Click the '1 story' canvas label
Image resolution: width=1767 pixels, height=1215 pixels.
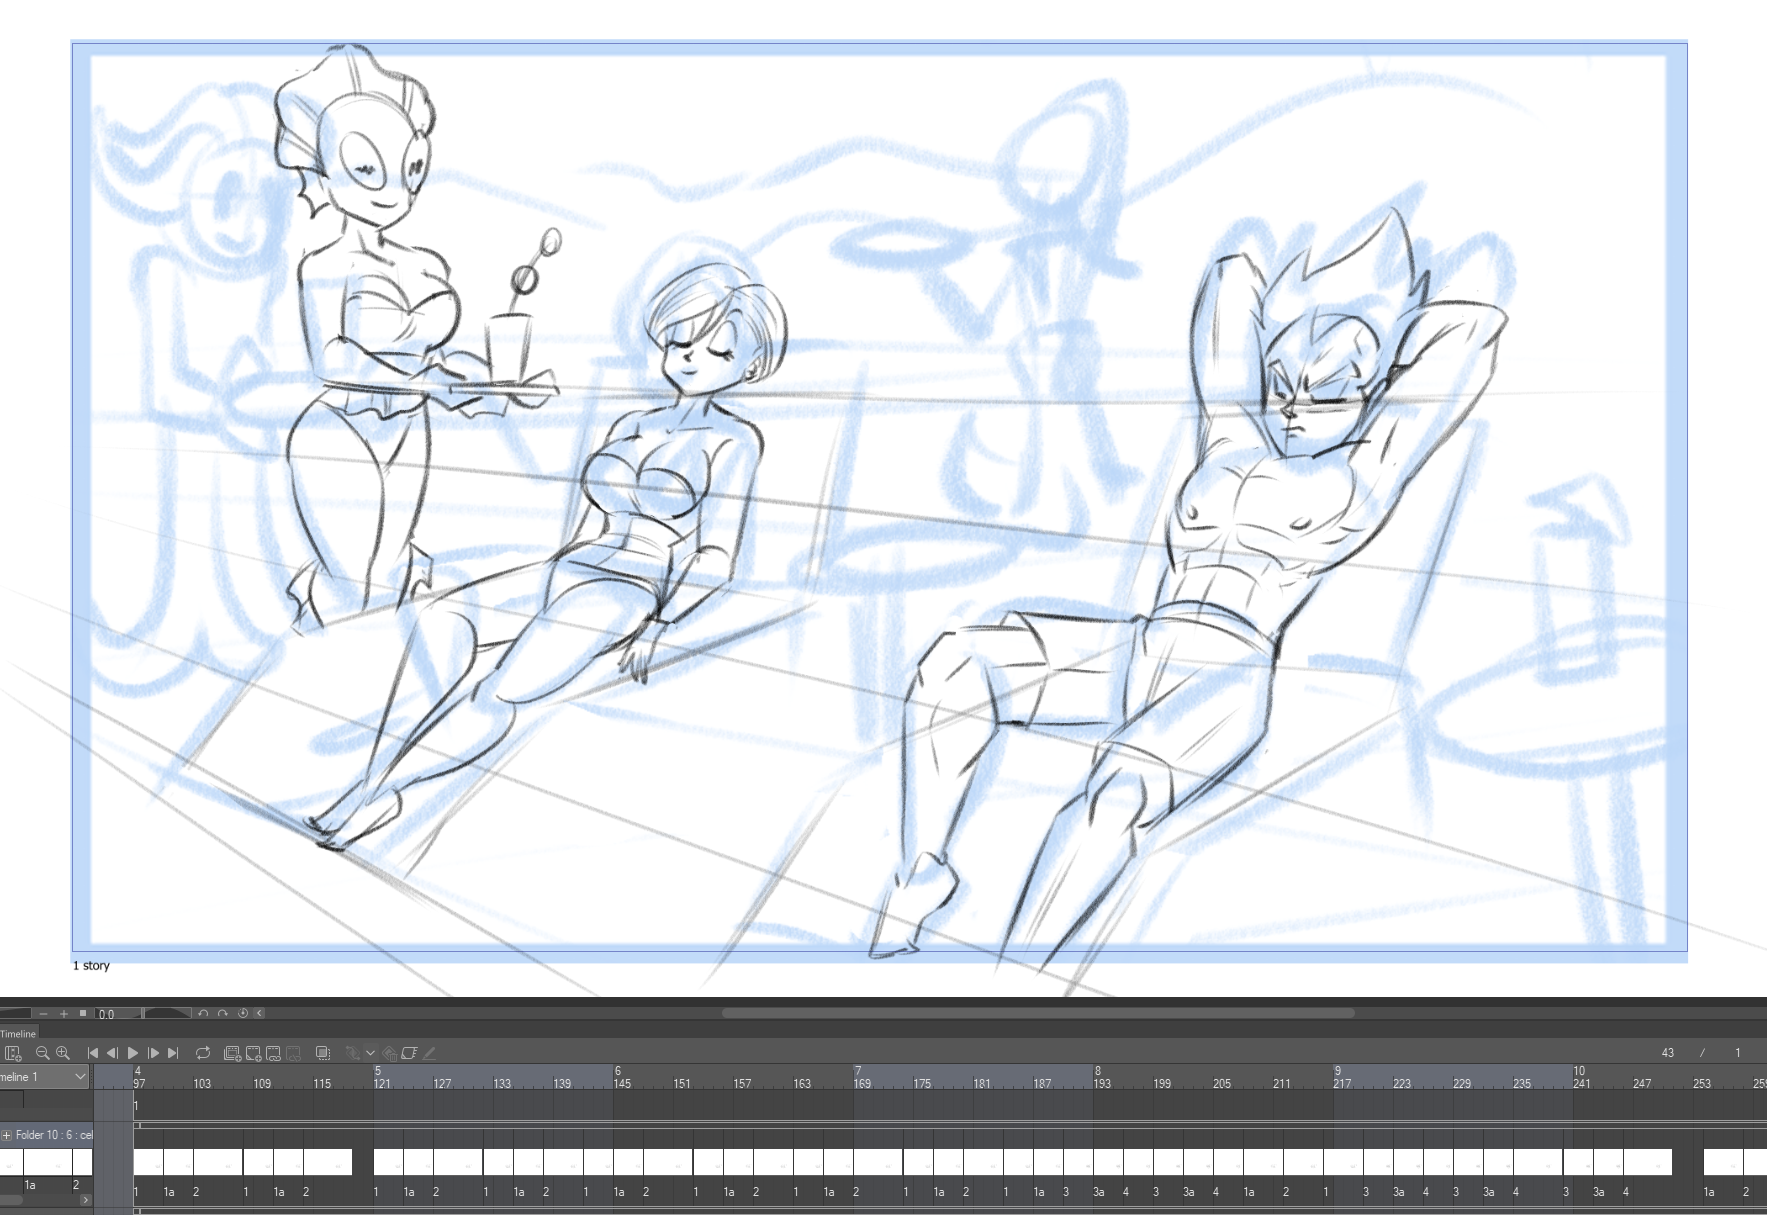(x=91, y=966)
